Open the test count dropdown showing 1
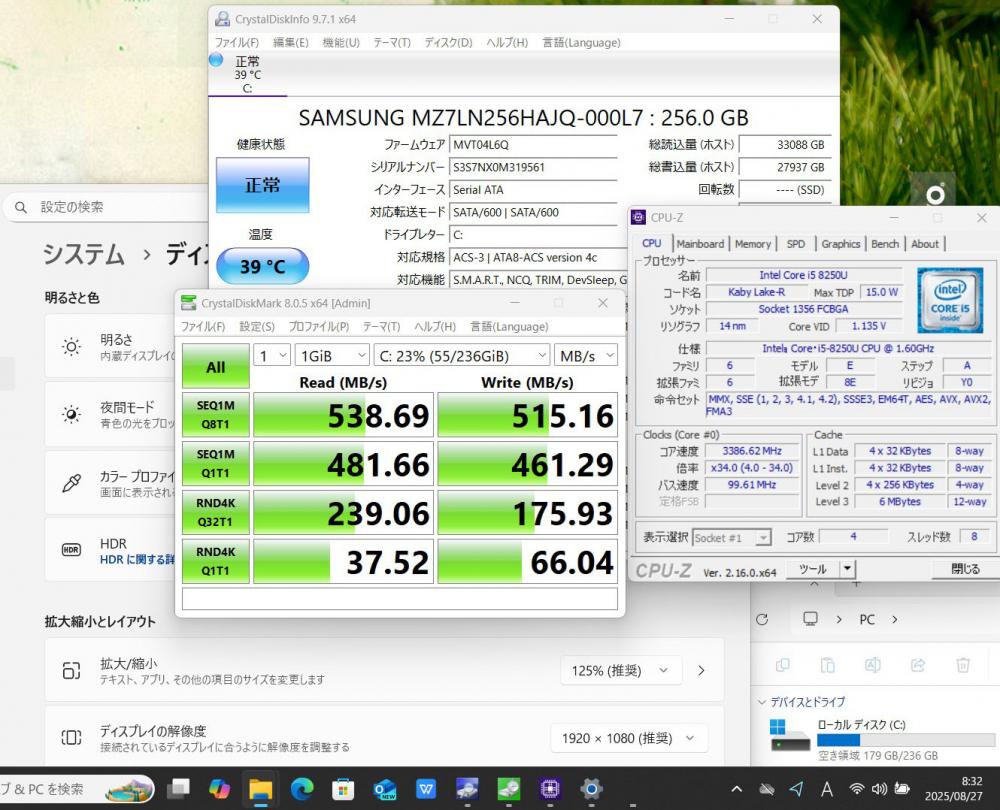This screenshot has width=1000, height=810. click(x=272, y=355)
